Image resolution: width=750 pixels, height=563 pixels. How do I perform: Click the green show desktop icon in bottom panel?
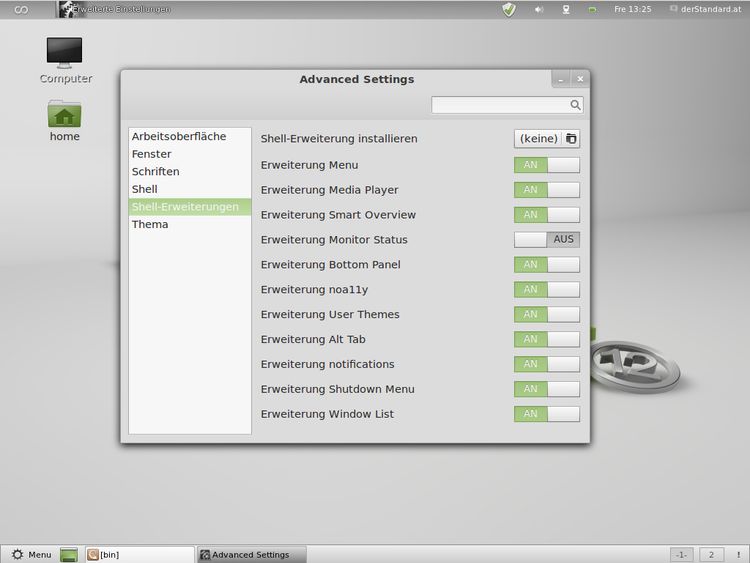[69, 554]
